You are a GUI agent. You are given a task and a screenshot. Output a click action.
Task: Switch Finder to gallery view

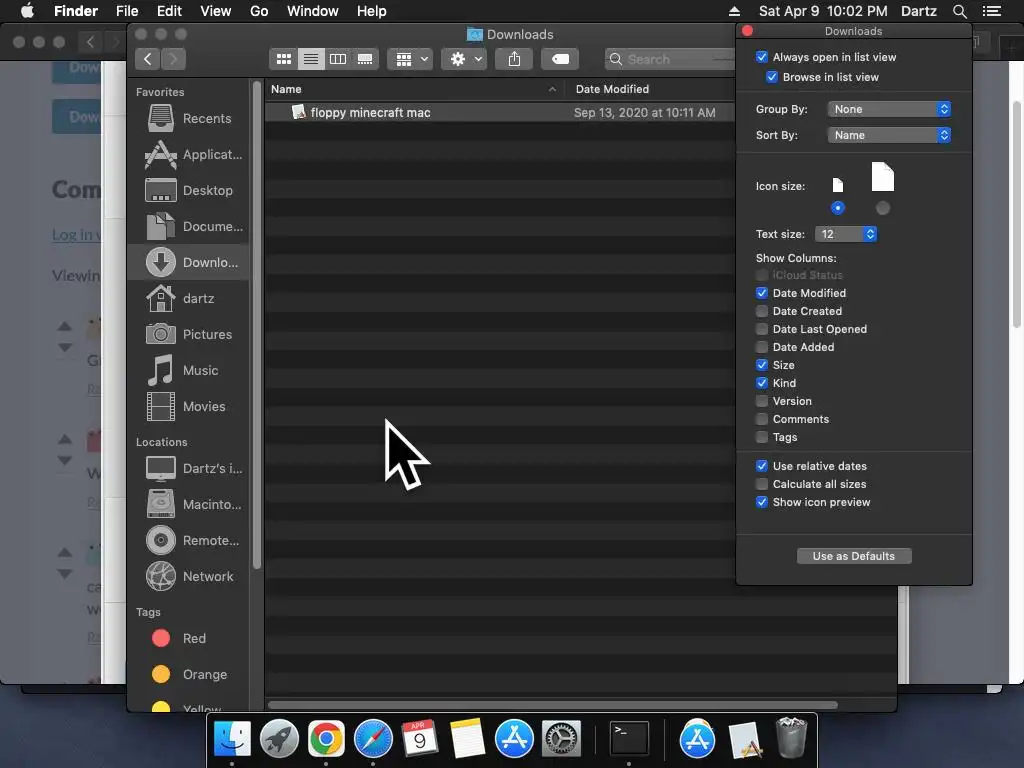(365, 59)
